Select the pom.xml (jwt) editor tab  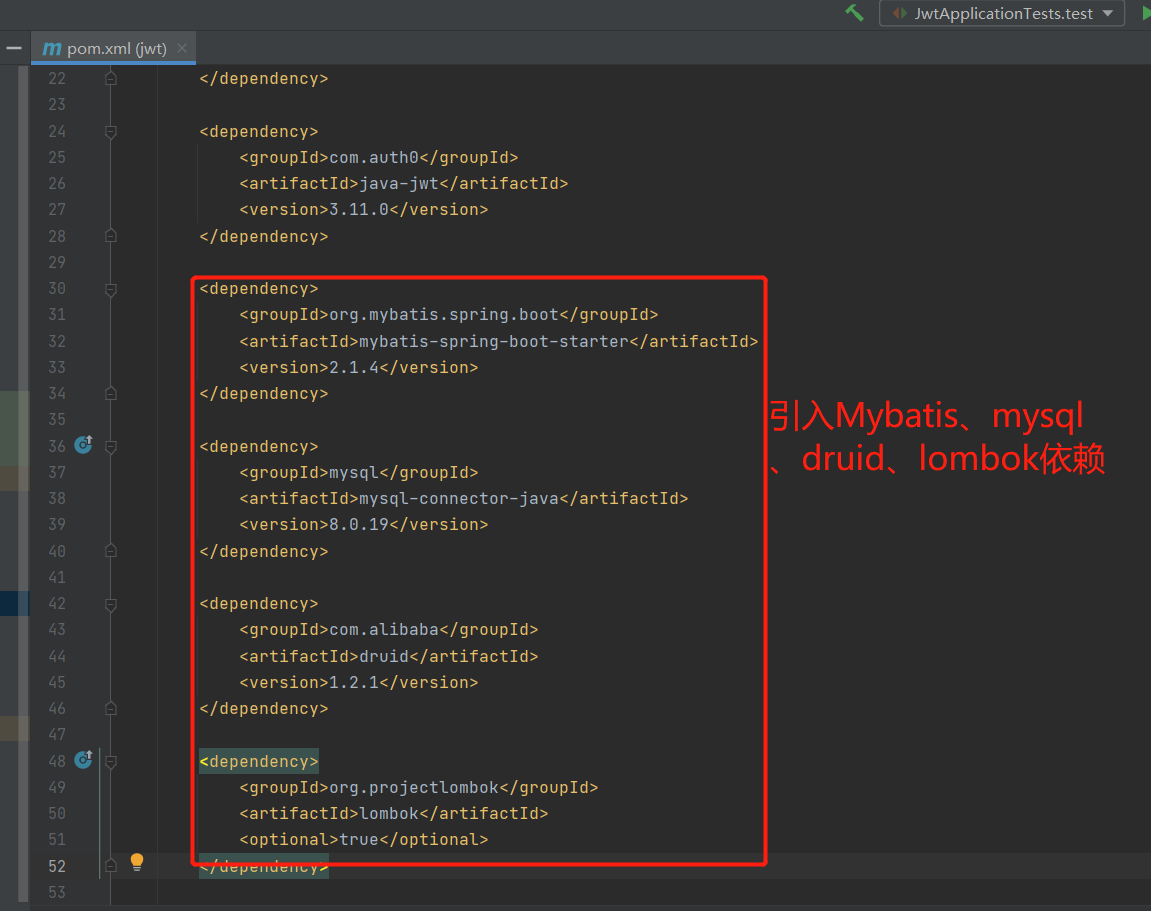tap(113, 48)
